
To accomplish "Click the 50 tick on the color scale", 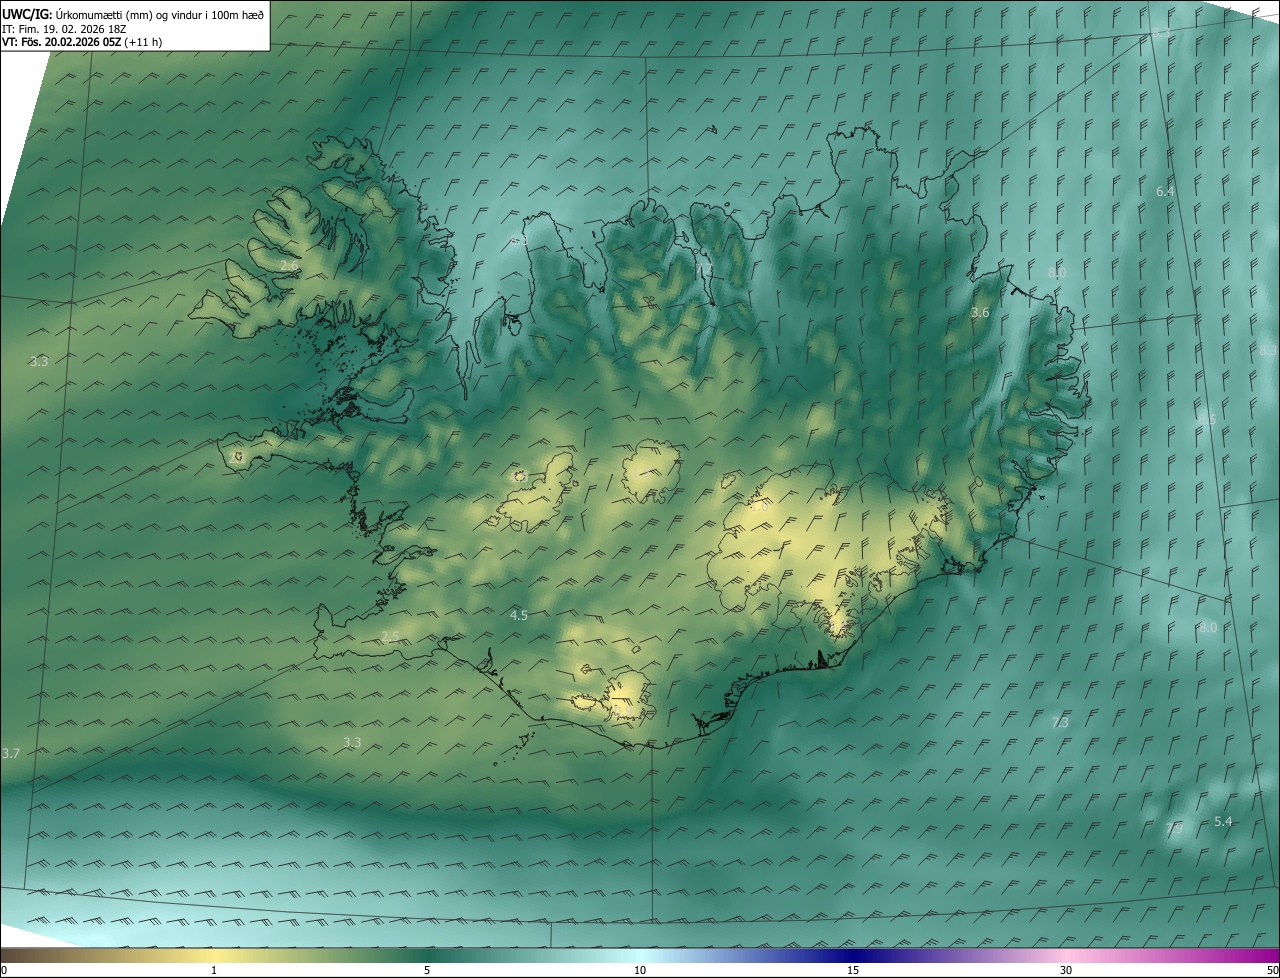I will [1272, 971].
